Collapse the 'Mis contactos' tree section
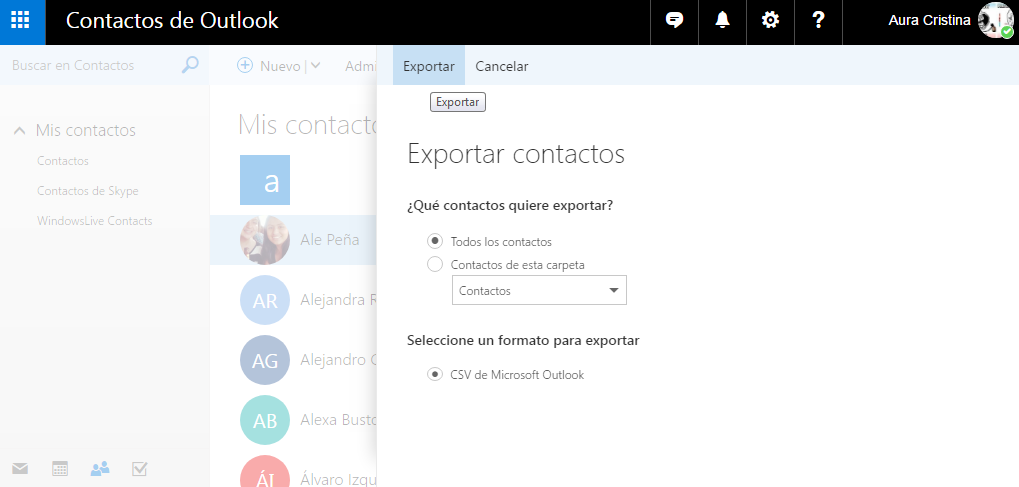Screen dimensions: 1019x487 tap(19, 131)
